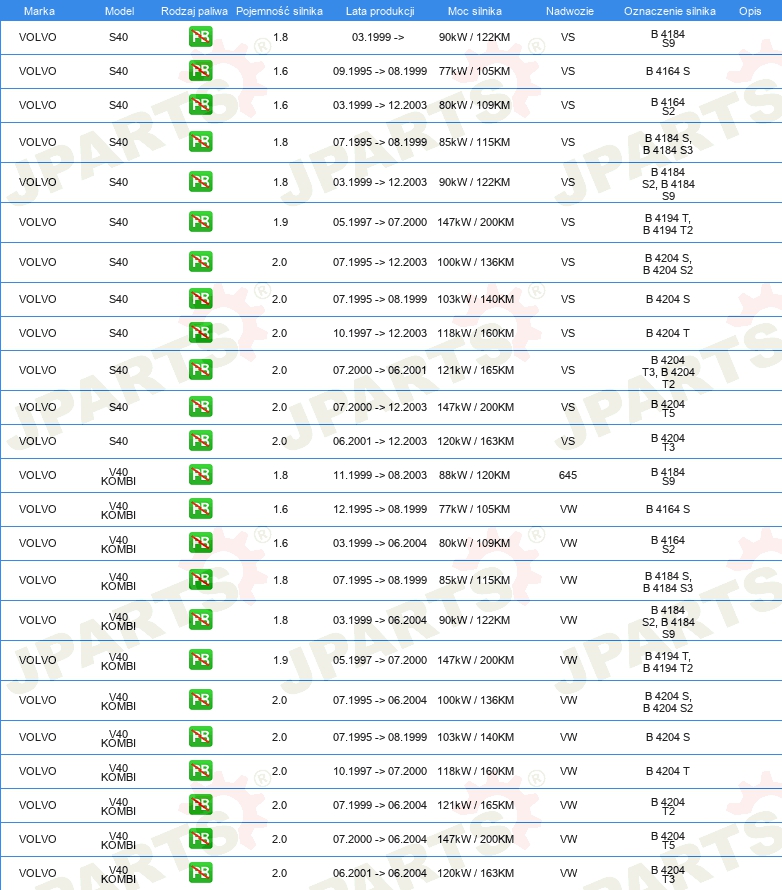Click '1.9' capacity in V40 KOMBI row

pyautogui.click(x=280, y=660)
